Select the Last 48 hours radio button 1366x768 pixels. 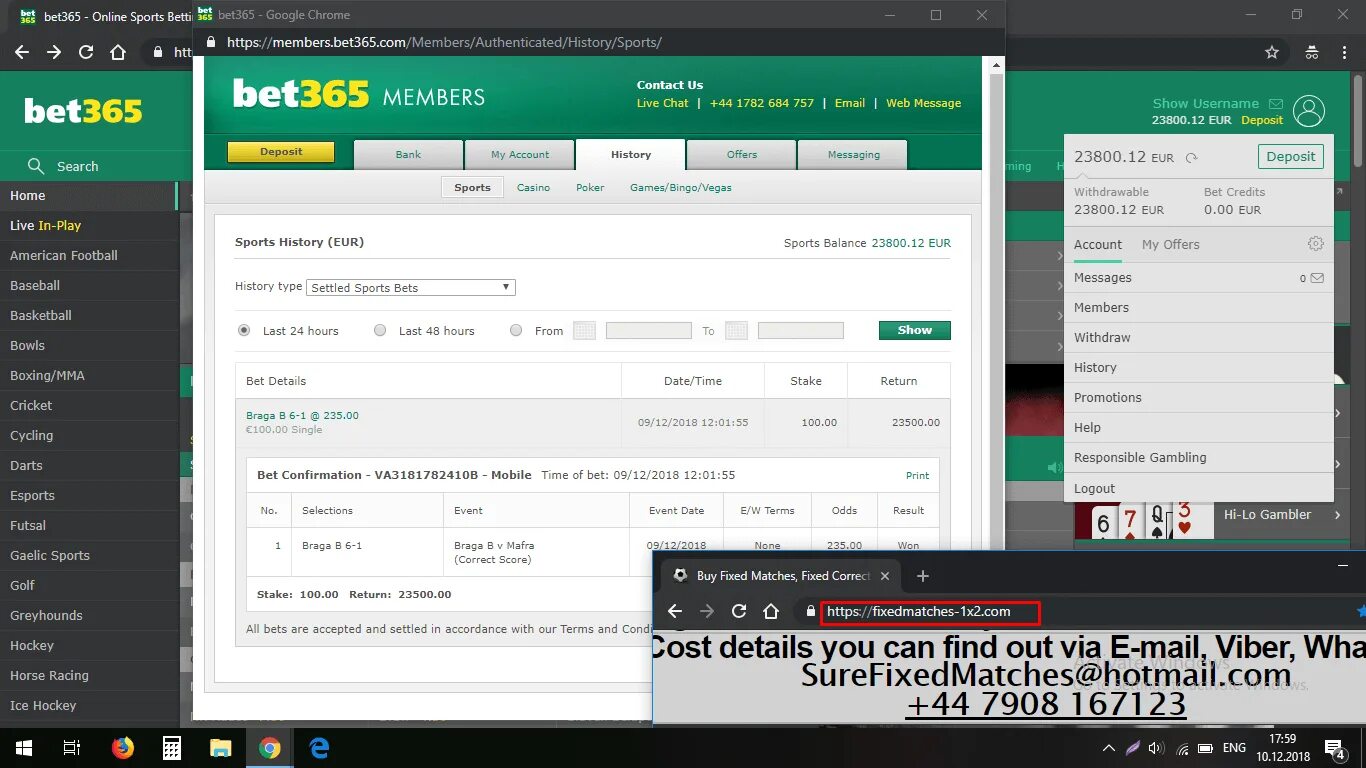tap(380, 330)
